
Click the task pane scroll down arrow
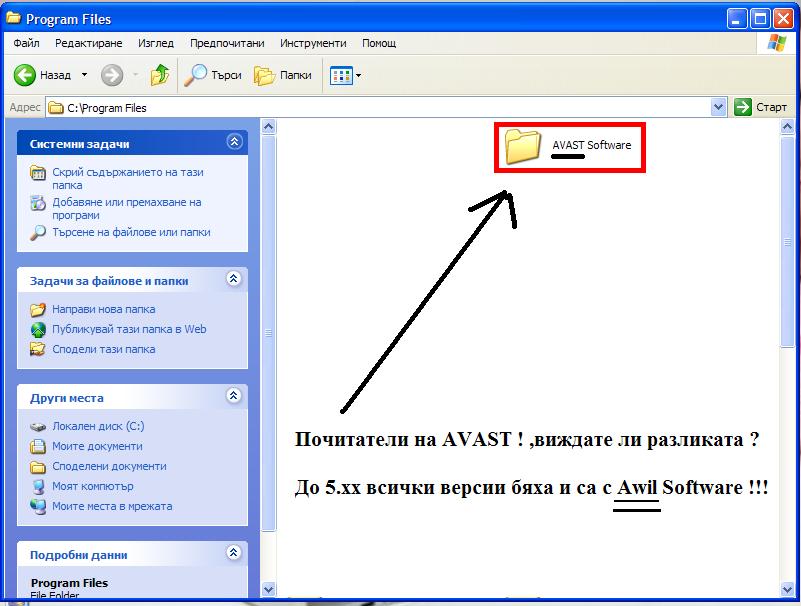point(269,589)
